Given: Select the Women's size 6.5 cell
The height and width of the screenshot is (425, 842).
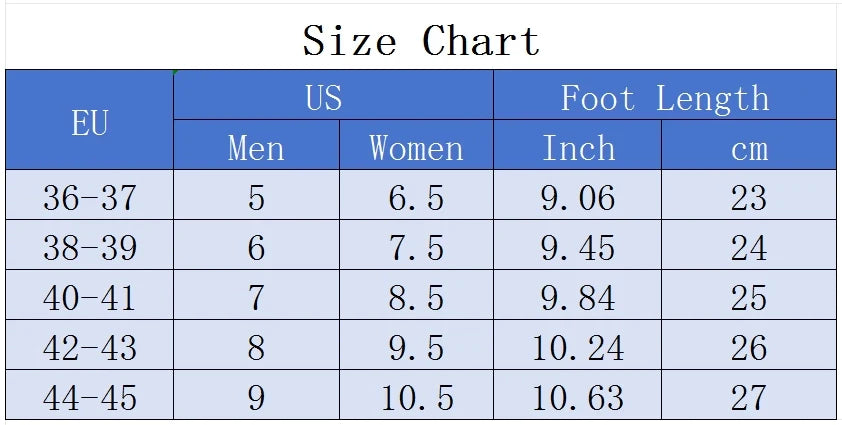Looking at the screenshot, I should [x=416, y=198].
